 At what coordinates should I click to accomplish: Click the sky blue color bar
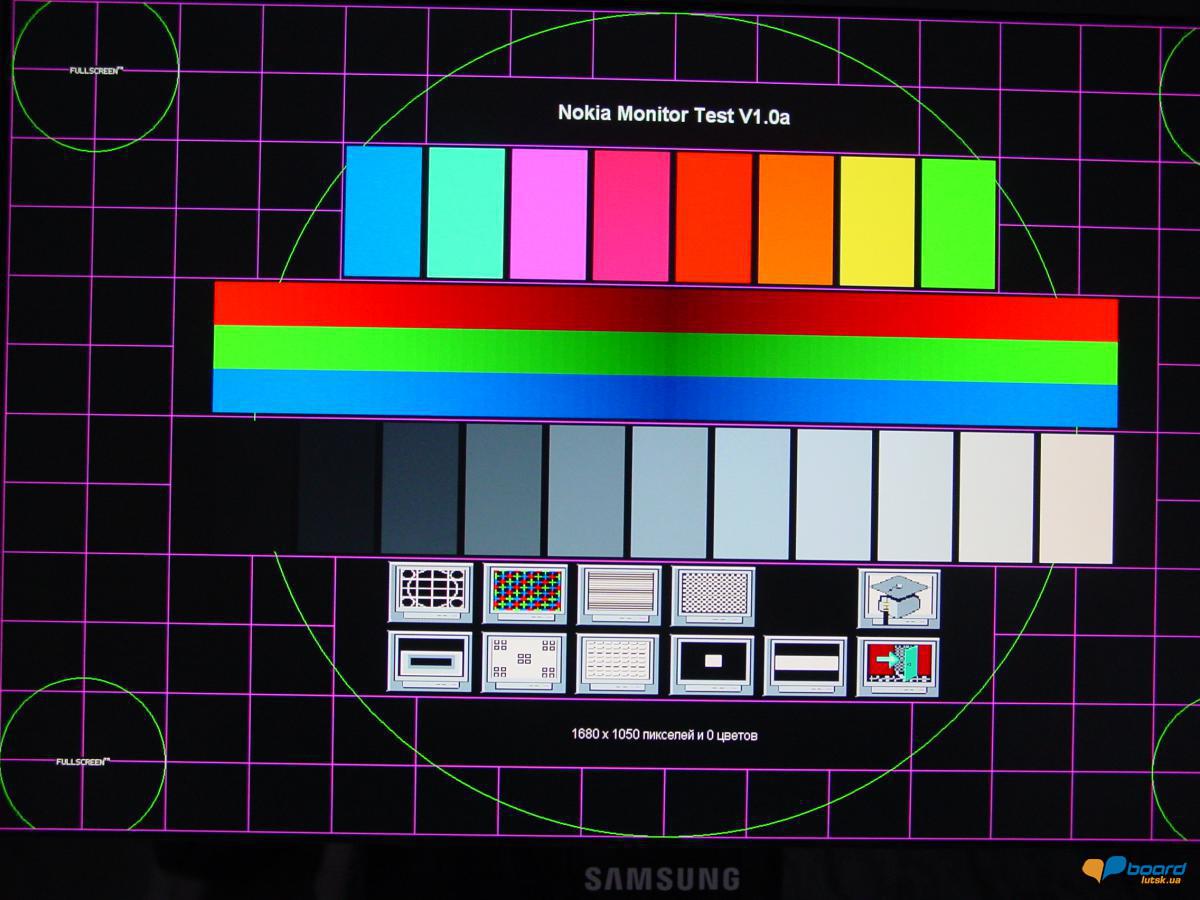point(383,211)
